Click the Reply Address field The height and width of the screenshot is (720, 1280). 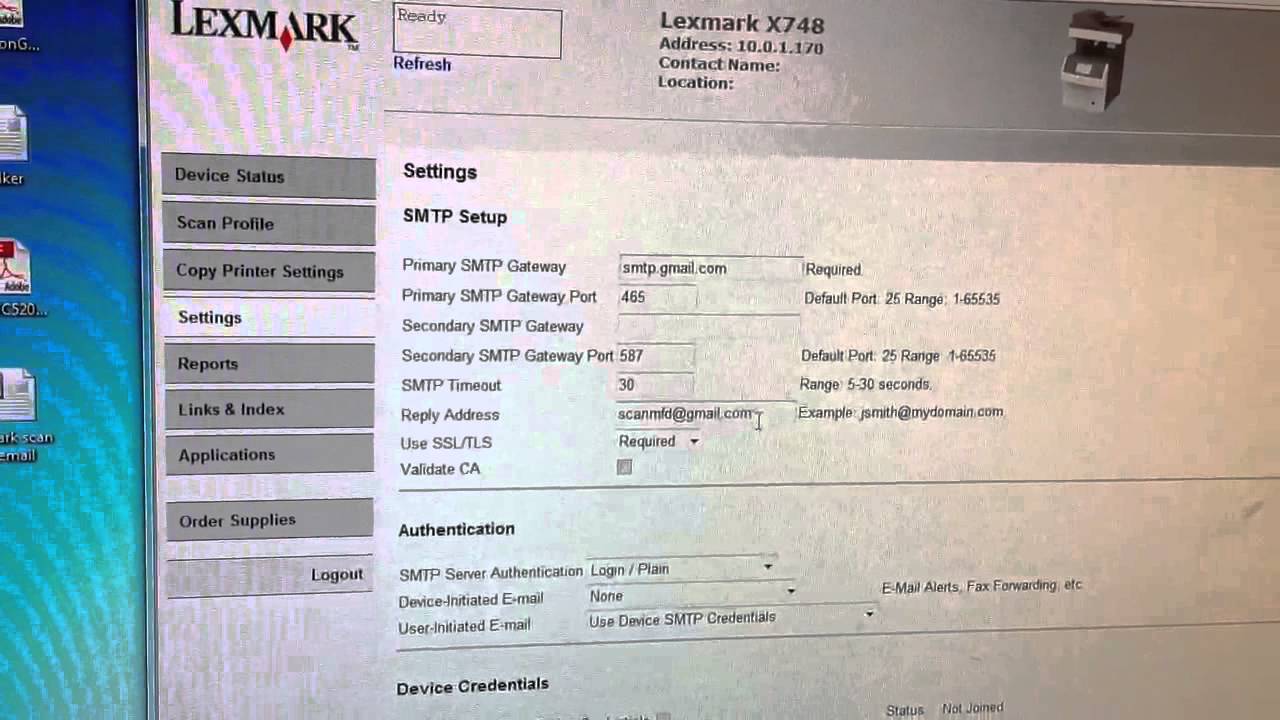tap(705, 413)
